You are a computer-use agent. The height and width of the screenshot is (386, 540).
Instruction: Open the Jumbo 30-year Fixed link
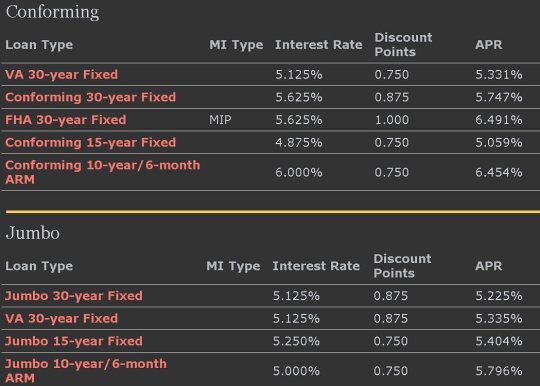(74, 296)
